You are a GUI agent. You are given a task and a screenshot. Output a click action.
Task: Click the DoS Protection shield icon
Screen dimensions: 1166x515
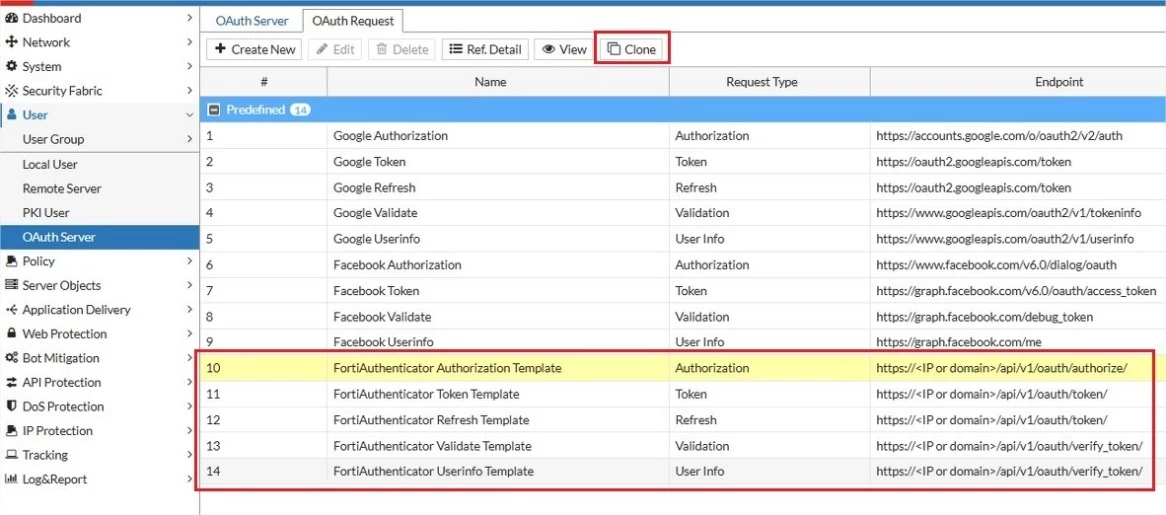click(11, 407)
